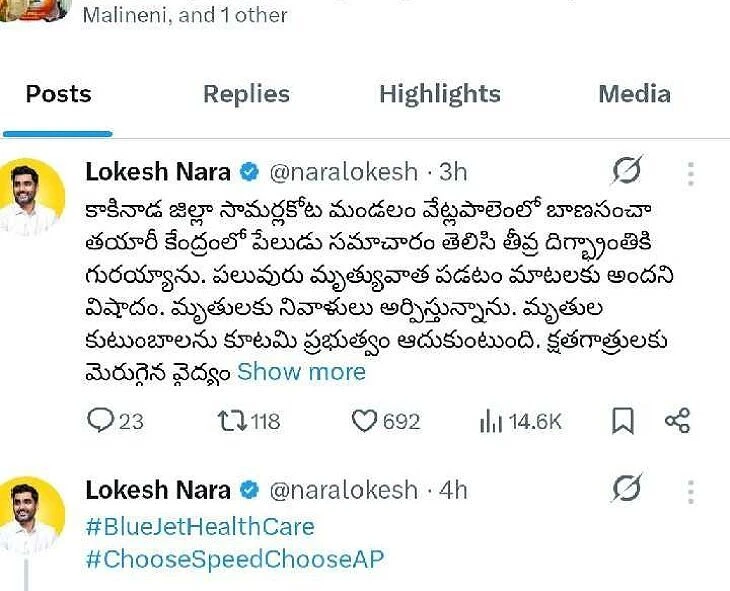Open the #ChooseSpeedChooseAP hashtag
This screenshot has height=591, width=730.
(234, 559)
